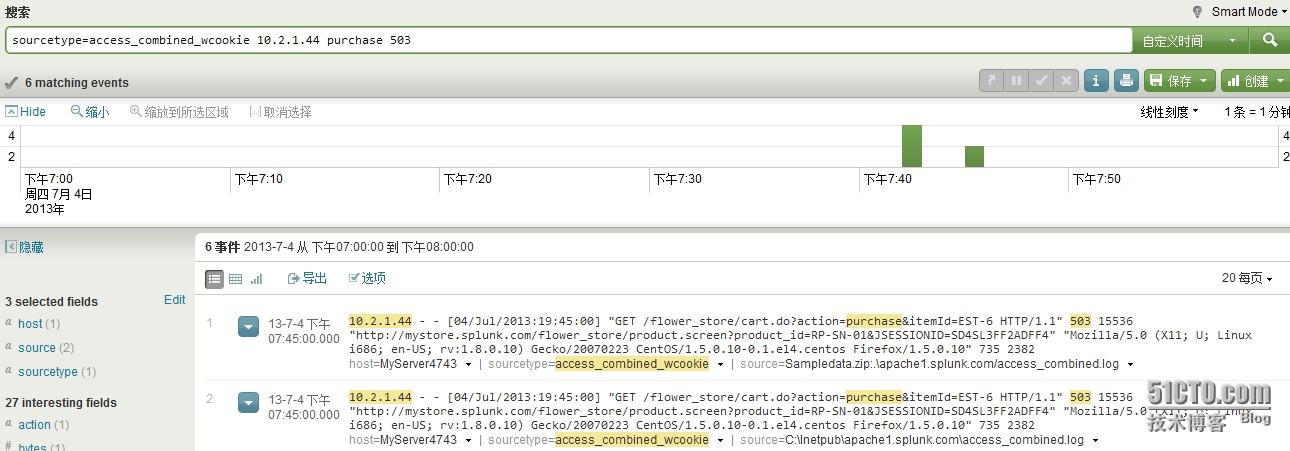Click in the search query input field
The width and height of the screenshot is (1290, 451).
click(x=568, y=40)
